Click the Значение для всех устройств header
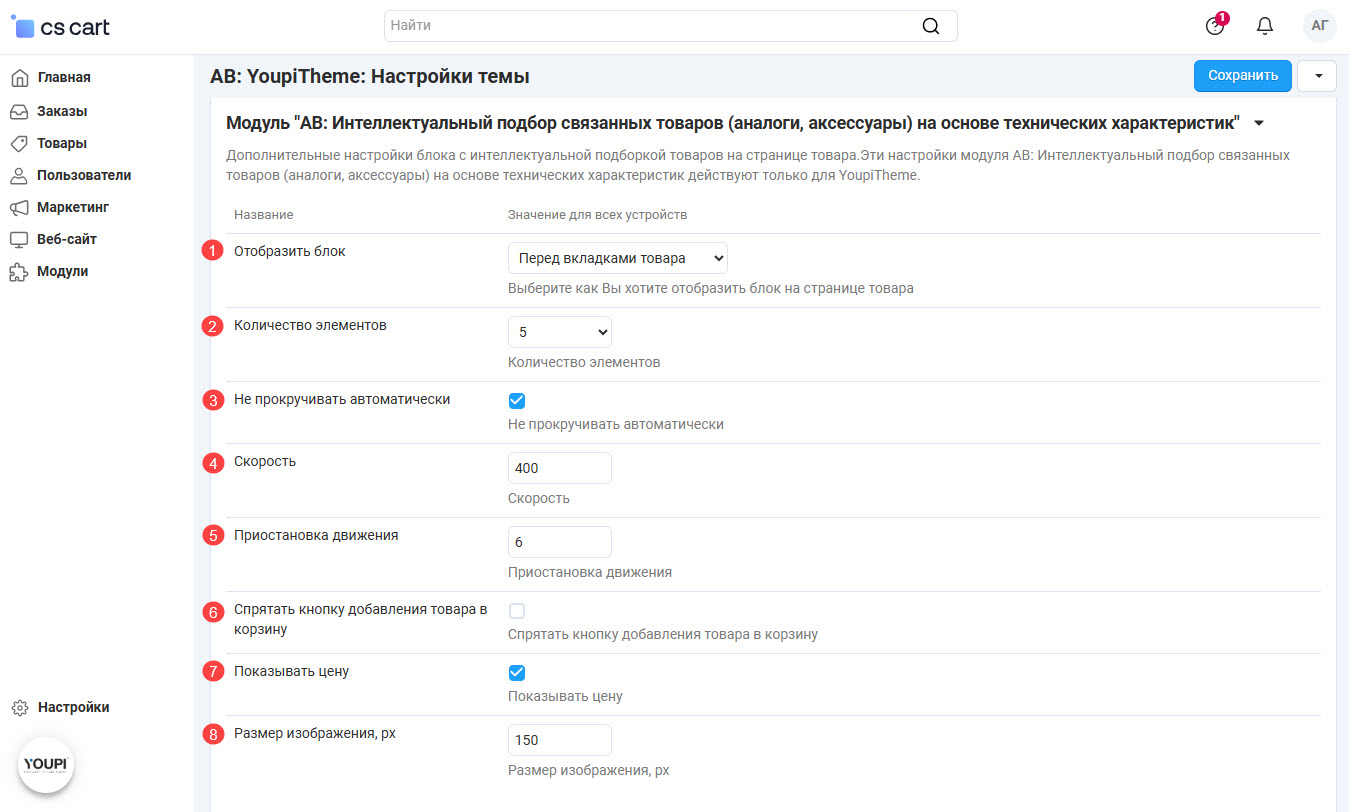Image resolution: width=1349 pixels, height=812 pixels. [598, 215]
